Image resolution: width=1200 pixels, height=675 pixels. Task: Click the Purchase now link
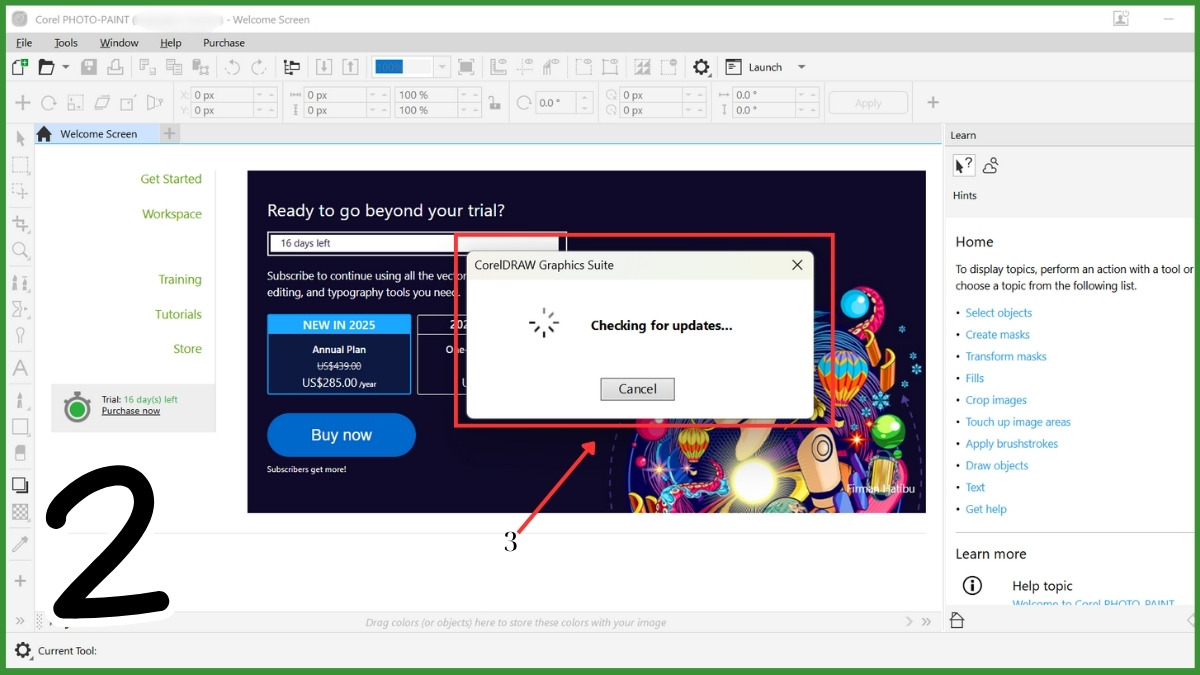click(x=131, y=411)
